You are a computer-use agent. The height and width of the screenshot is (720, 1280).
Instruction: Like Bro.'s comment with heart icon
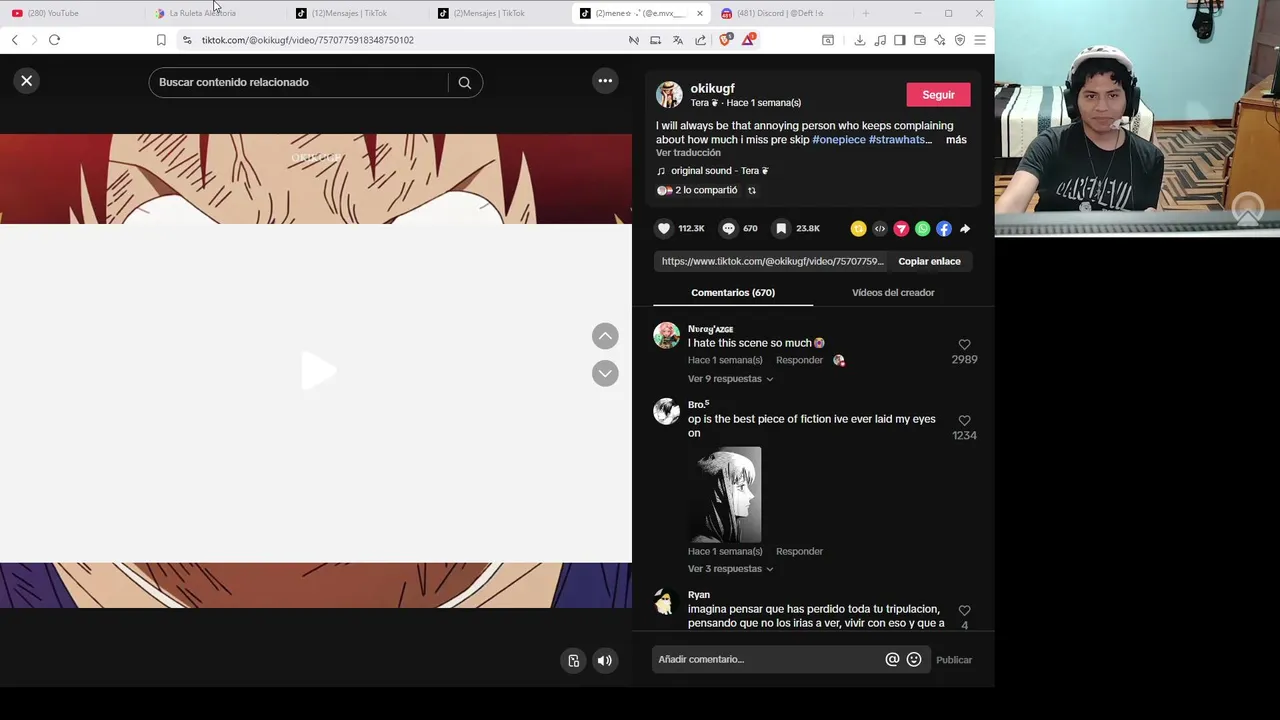pyautogui.click(x=964, y=421)
